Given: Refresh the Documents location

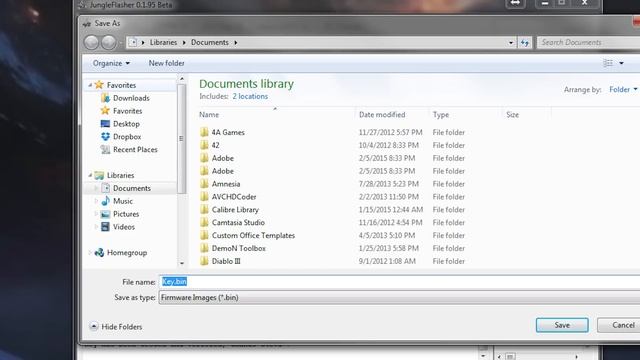Looking at the screenshot, I should pyautogui.click(x=524, y=42).
